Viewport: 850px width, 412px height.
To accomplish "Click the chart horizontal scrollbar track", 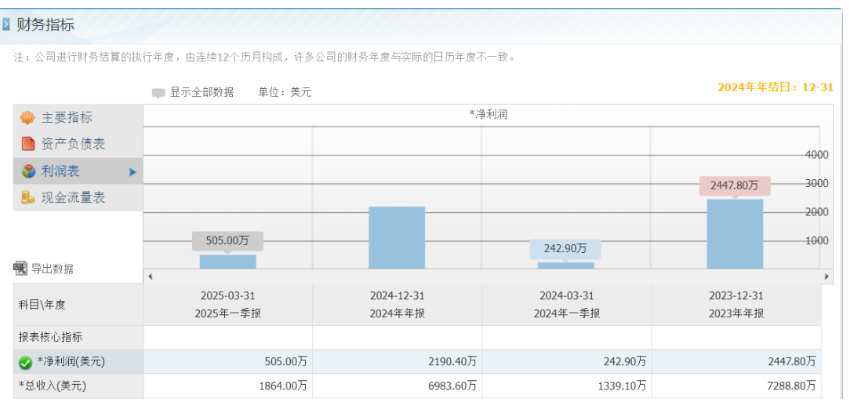I will (488, 276).
